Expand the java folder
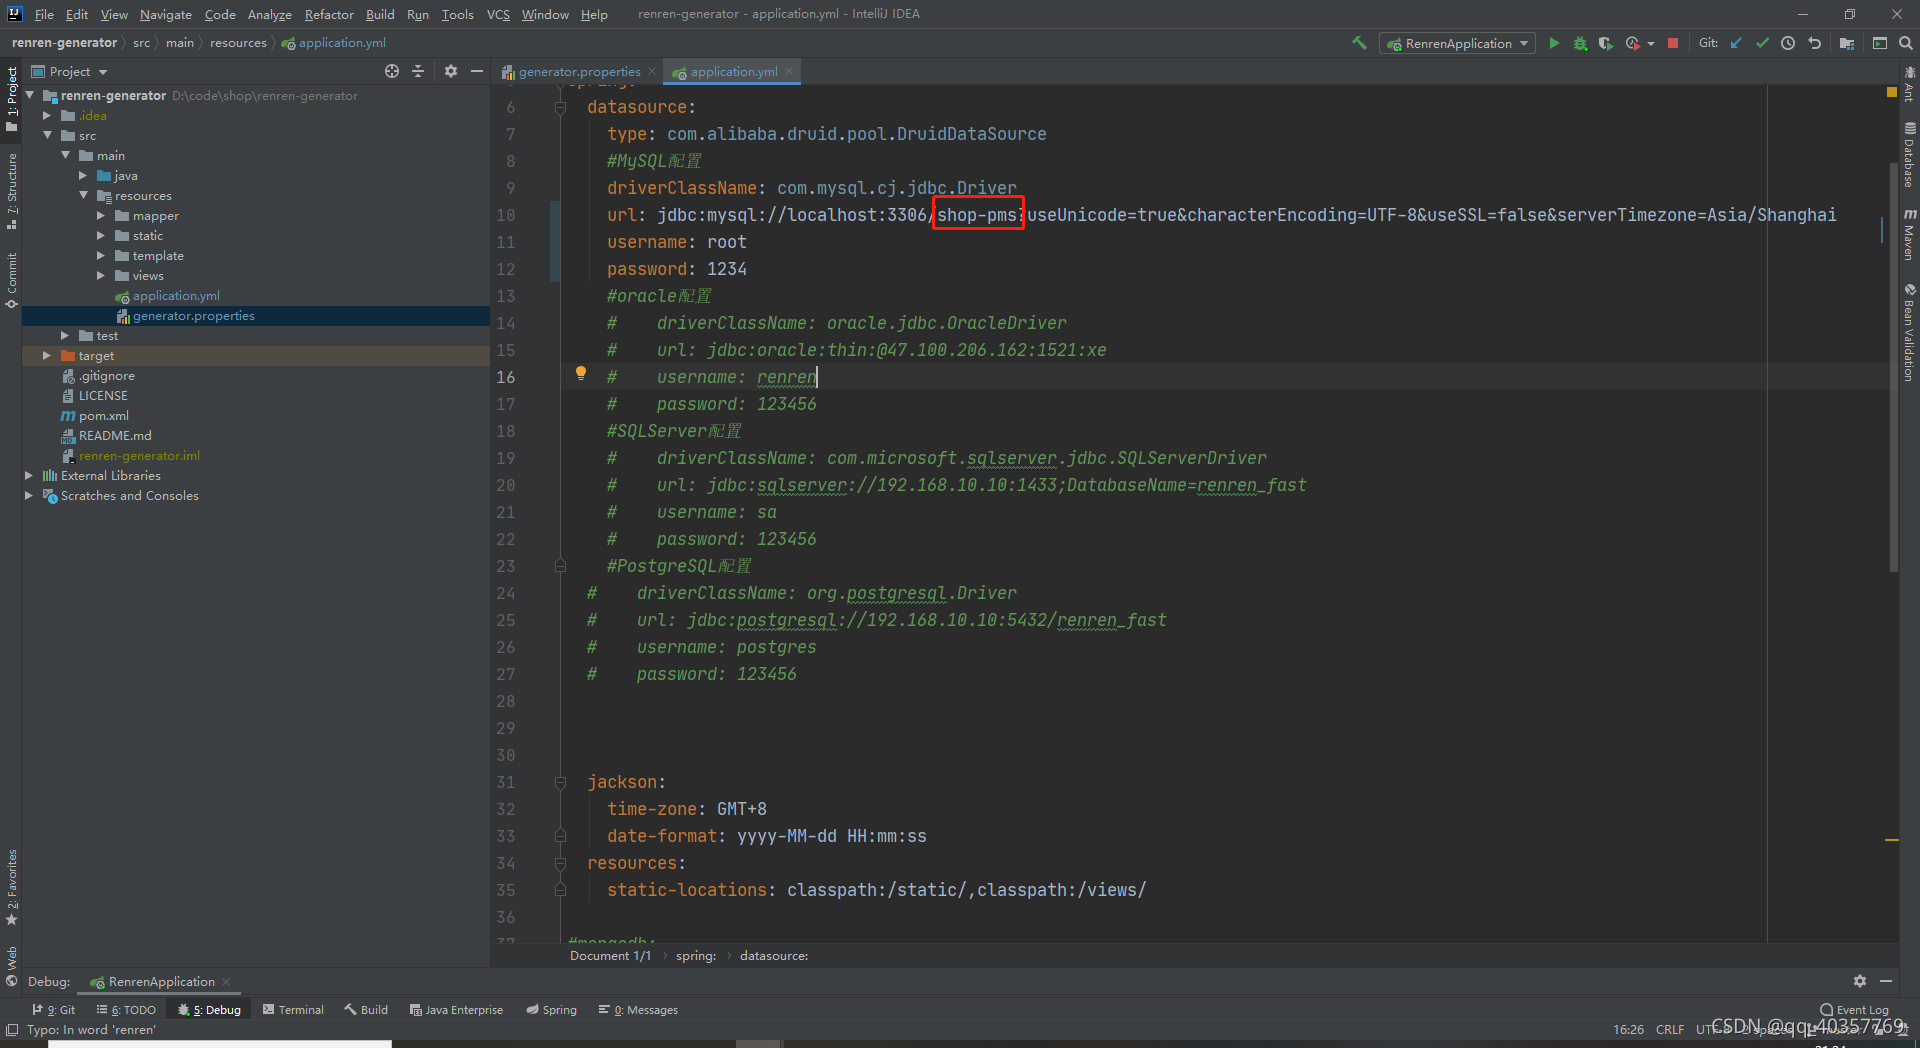The width and height of the screenshot is (1920, 1048). point(83,175)
